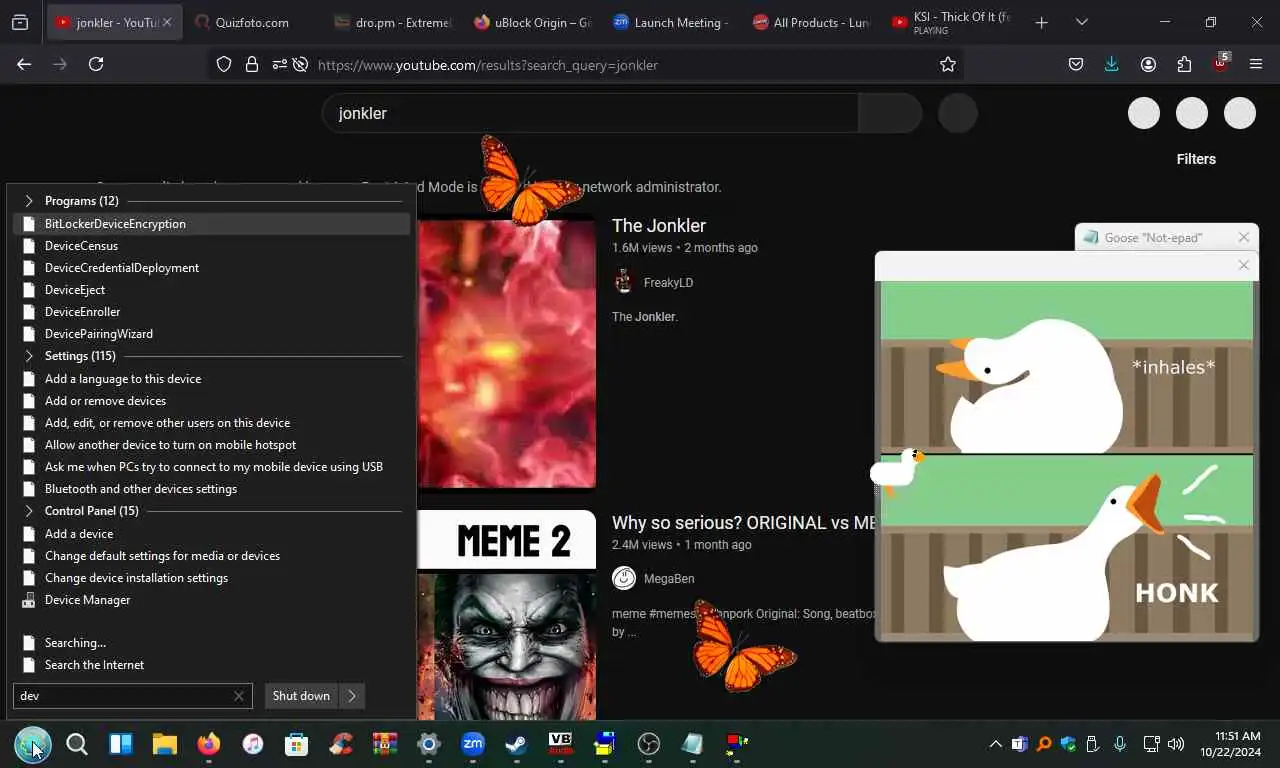The width and height of the screenshot is (1280, 768).
Task: Open a new browser tab
Action: tap(1041, 22)
